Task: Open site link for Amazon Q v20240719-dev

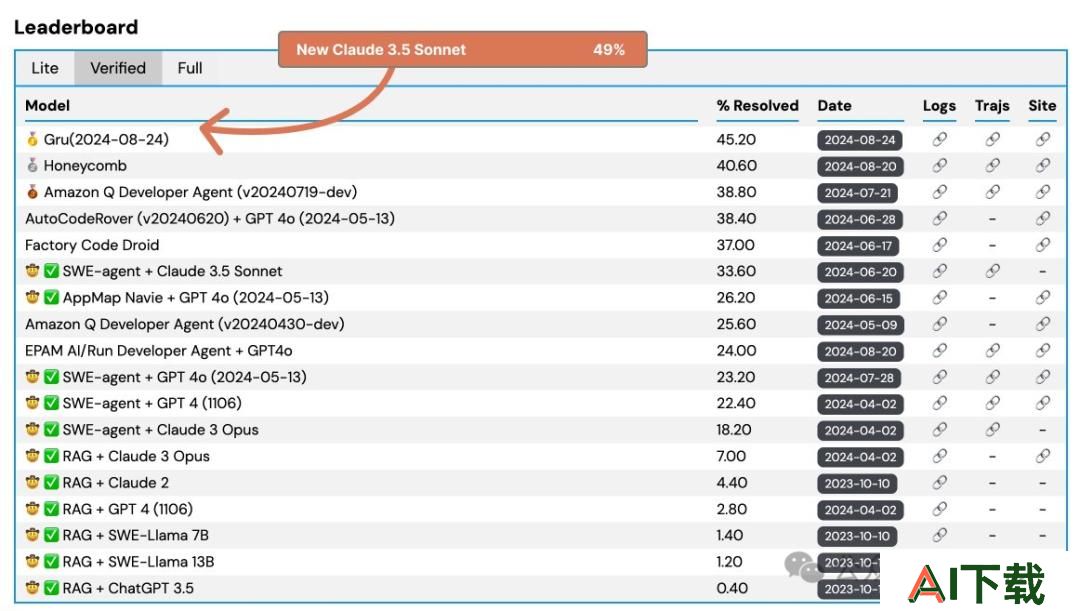Action: [1043, 192]
